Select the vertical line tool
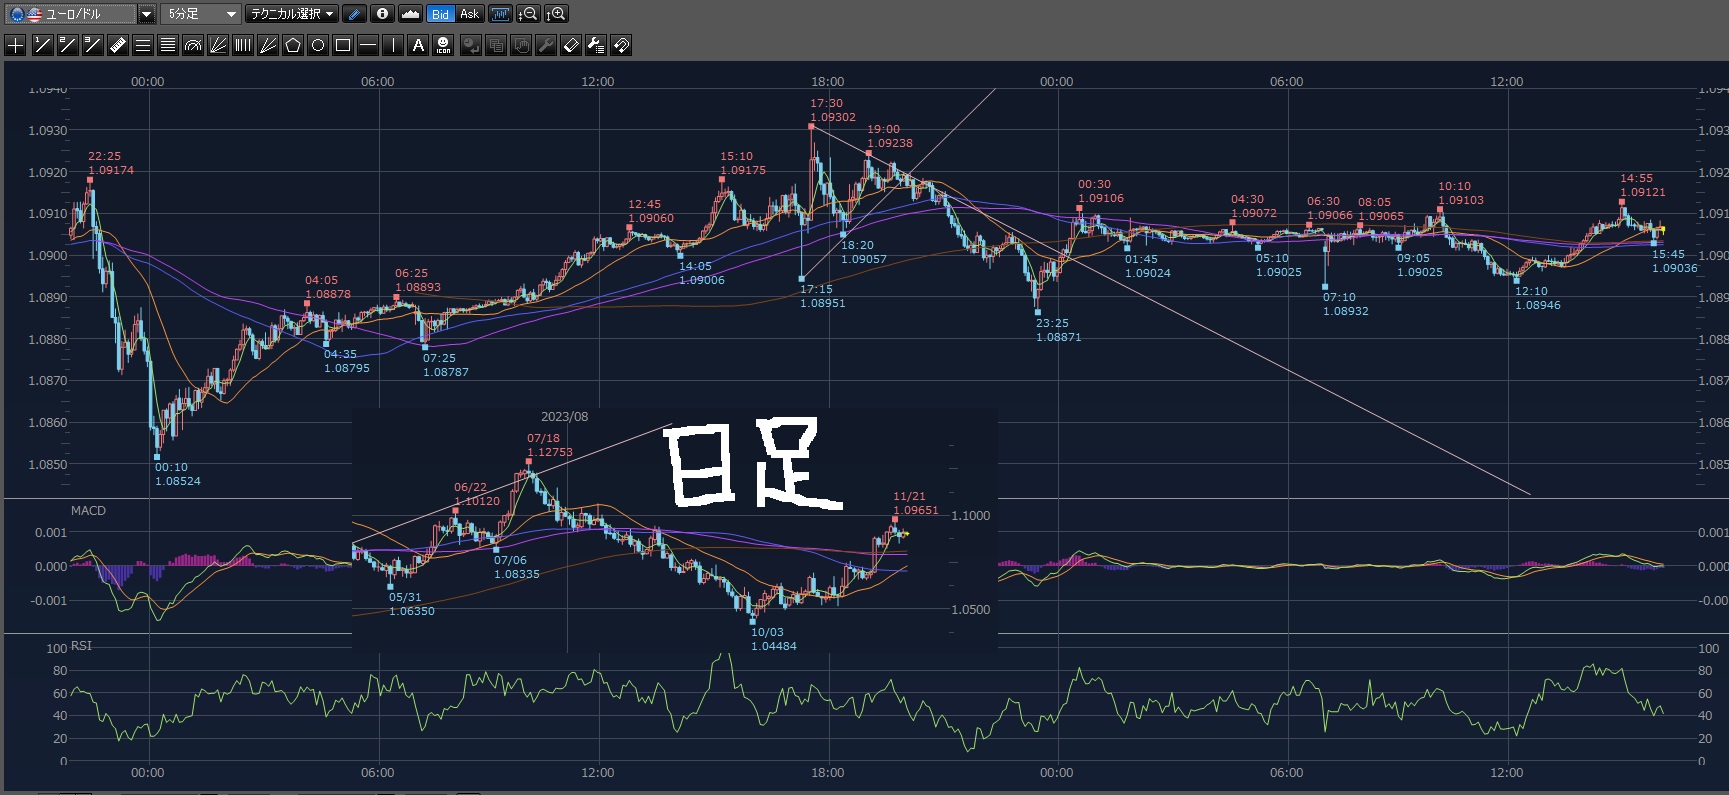1729x795 pixels. coord(393,45)
